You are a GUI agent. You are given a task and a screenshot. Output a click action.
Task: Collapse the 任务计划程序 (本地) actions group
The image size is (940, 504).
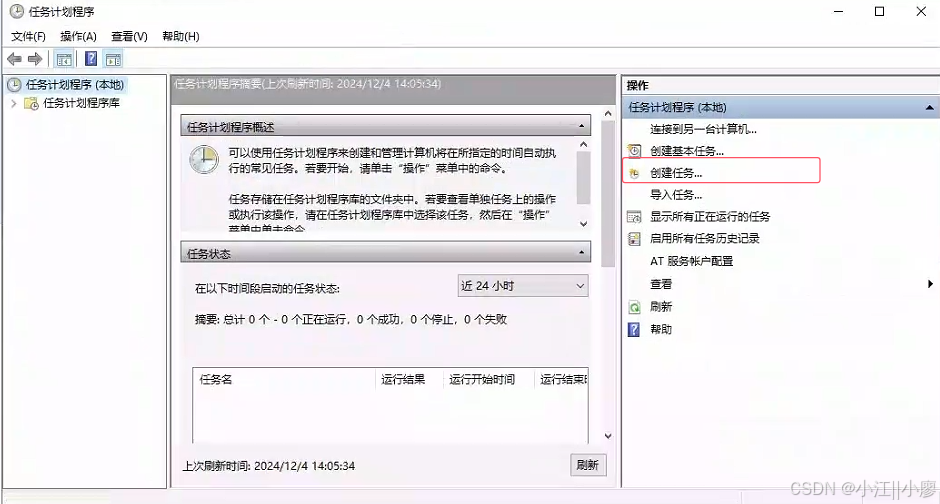(x=929, y=108)
